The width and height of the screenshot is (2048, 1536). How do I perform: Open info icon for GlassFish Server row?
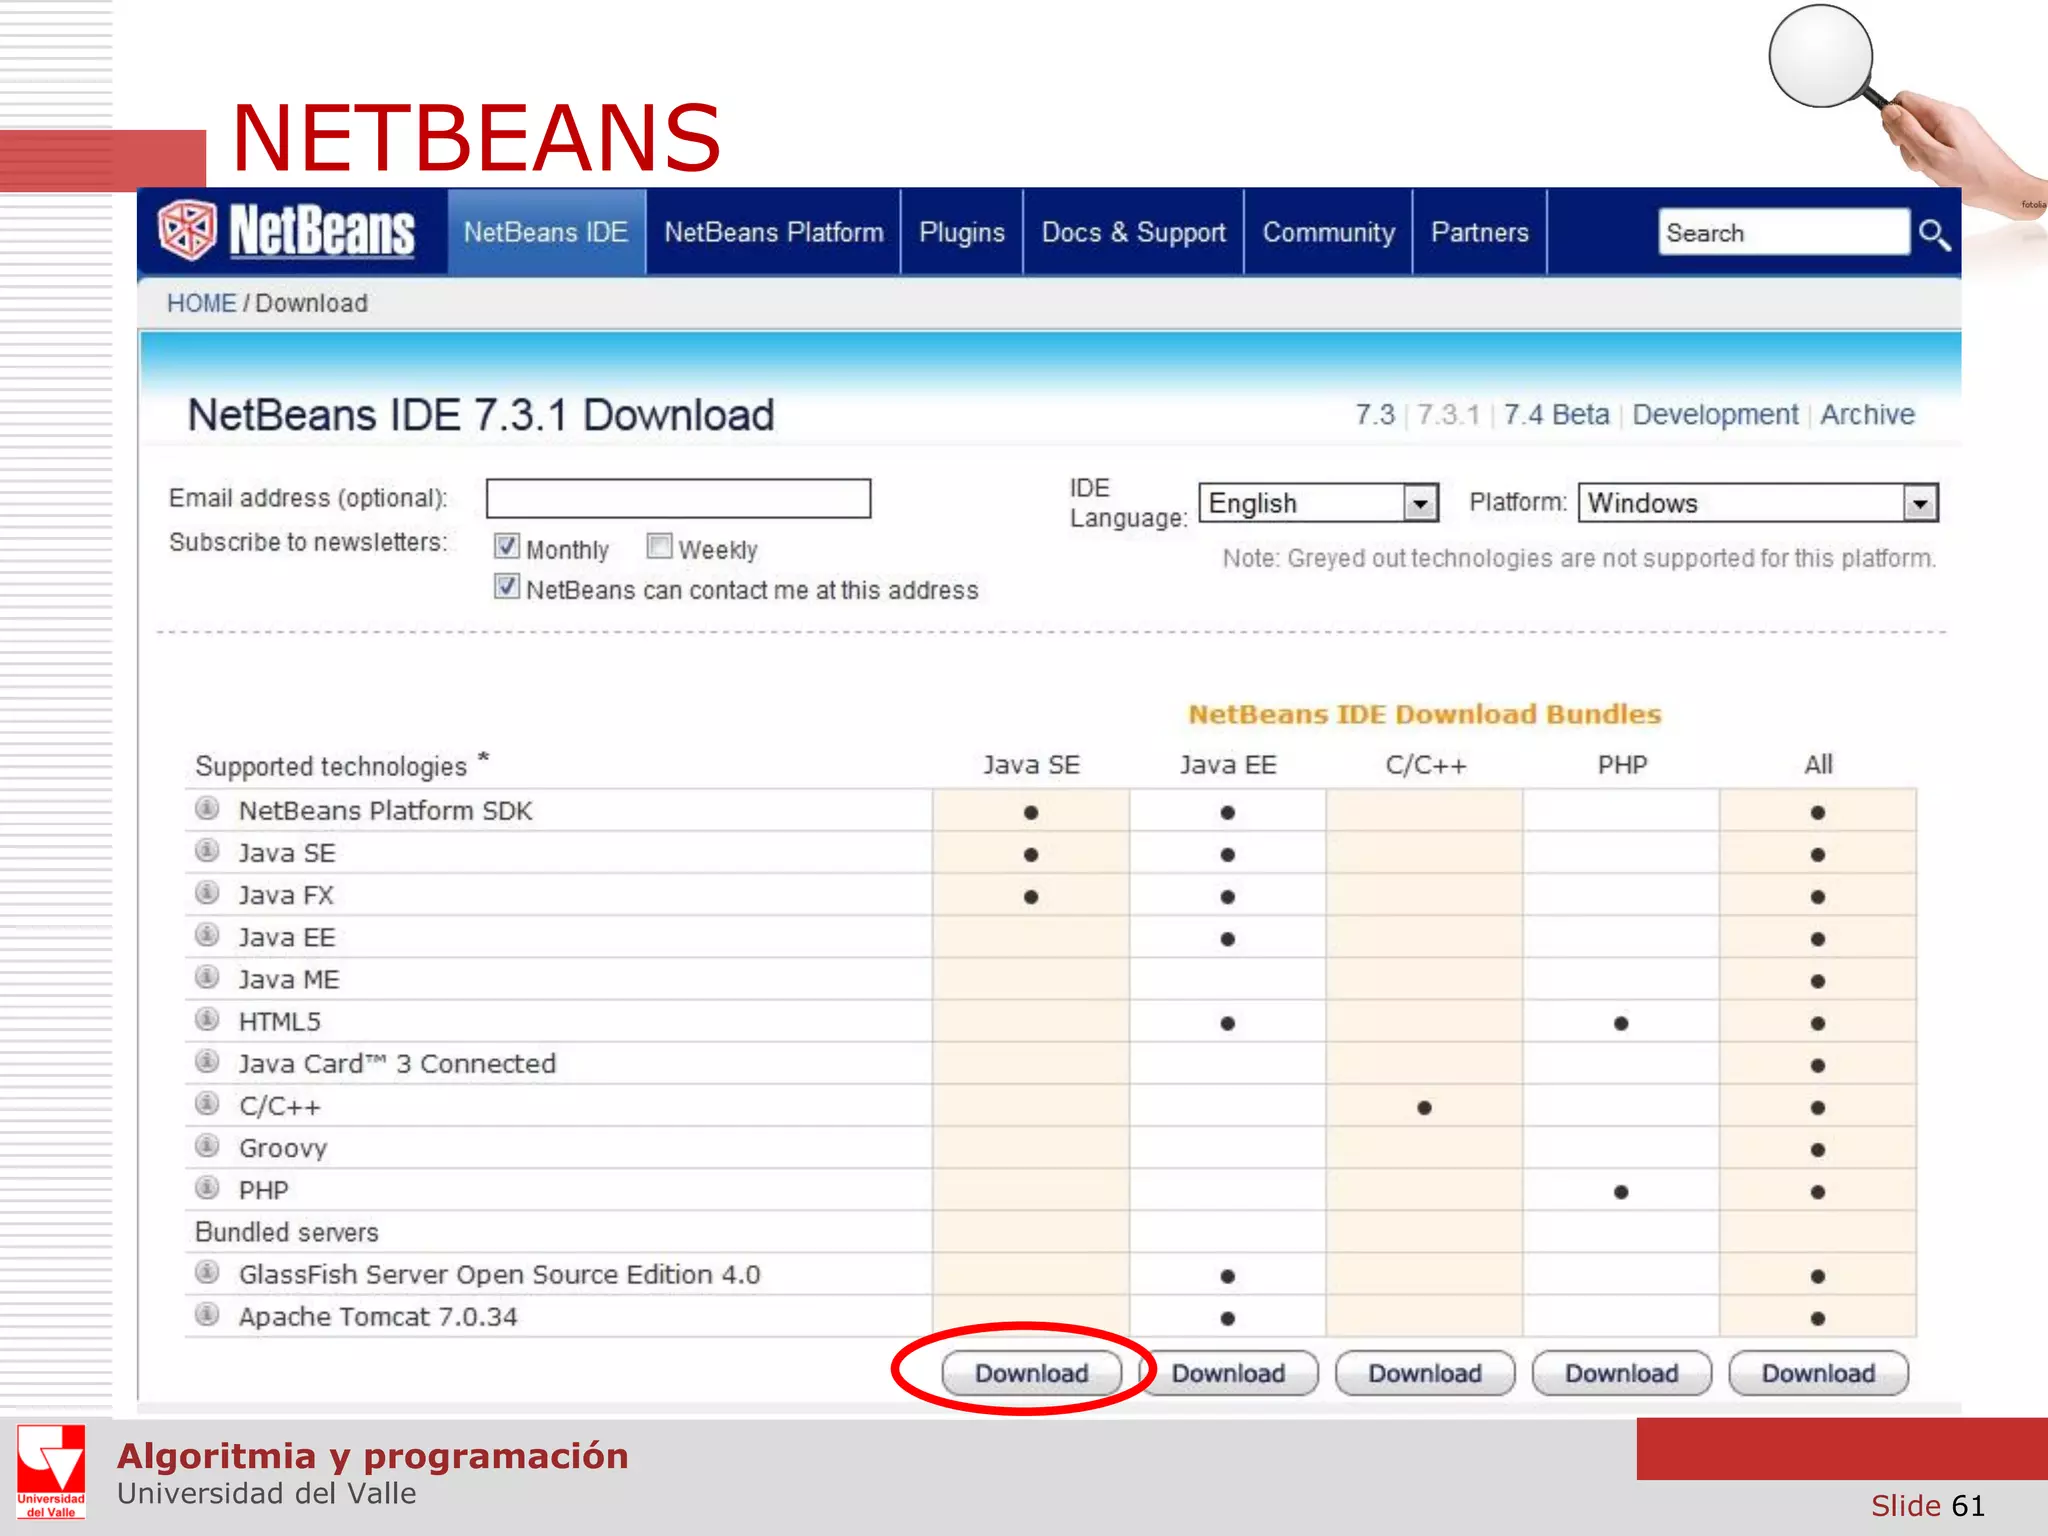[x=207, y=1272]
